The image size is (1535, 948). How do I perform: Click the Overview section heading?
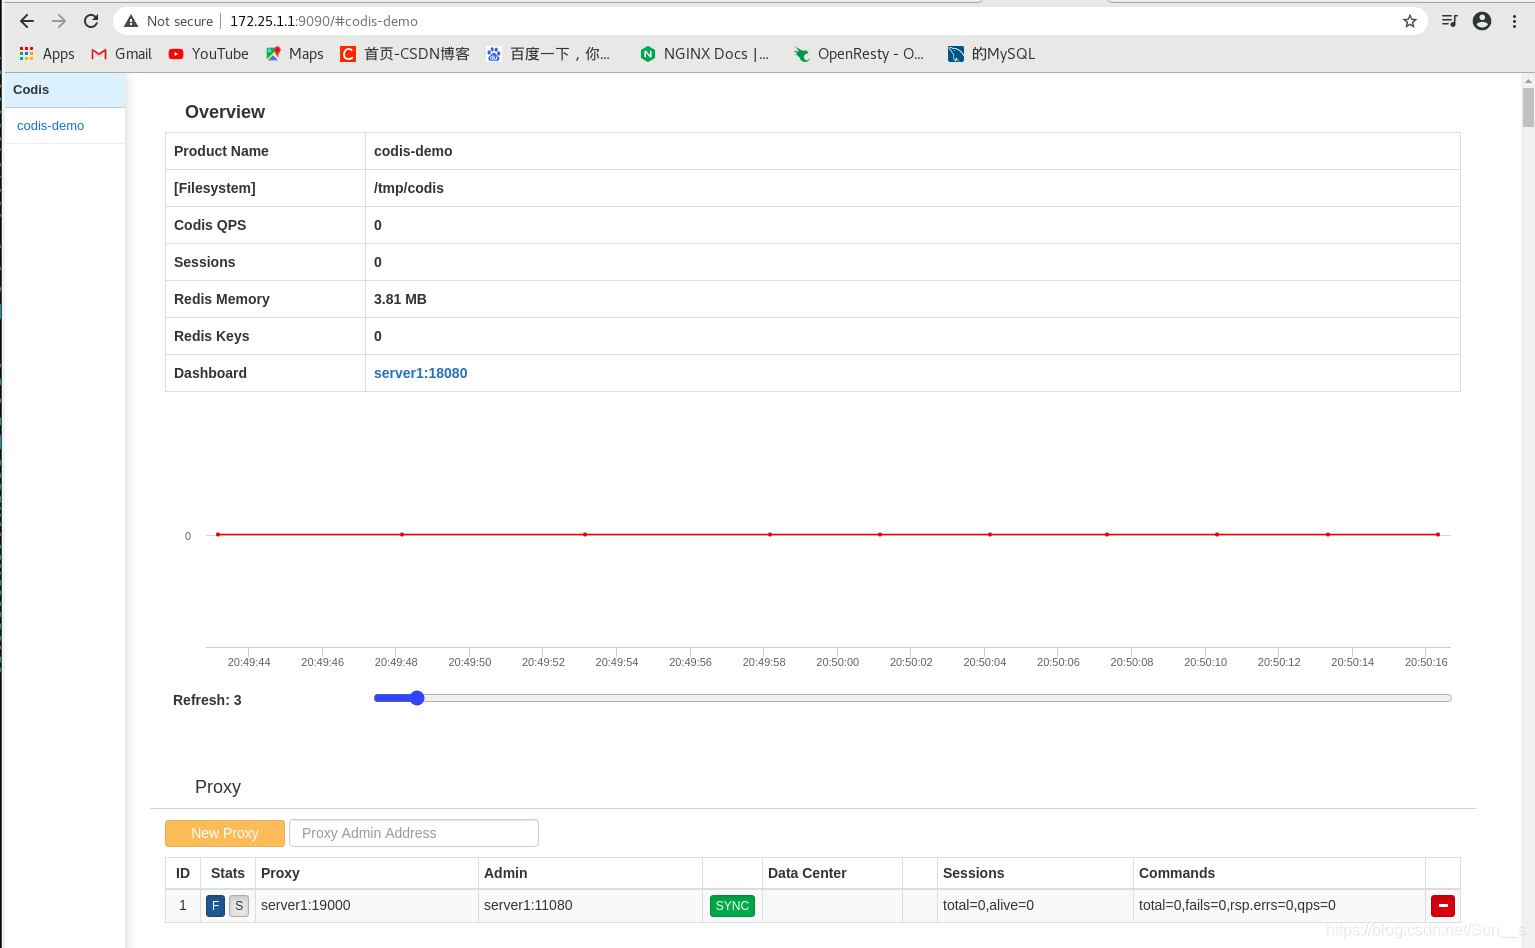[225, 112]
